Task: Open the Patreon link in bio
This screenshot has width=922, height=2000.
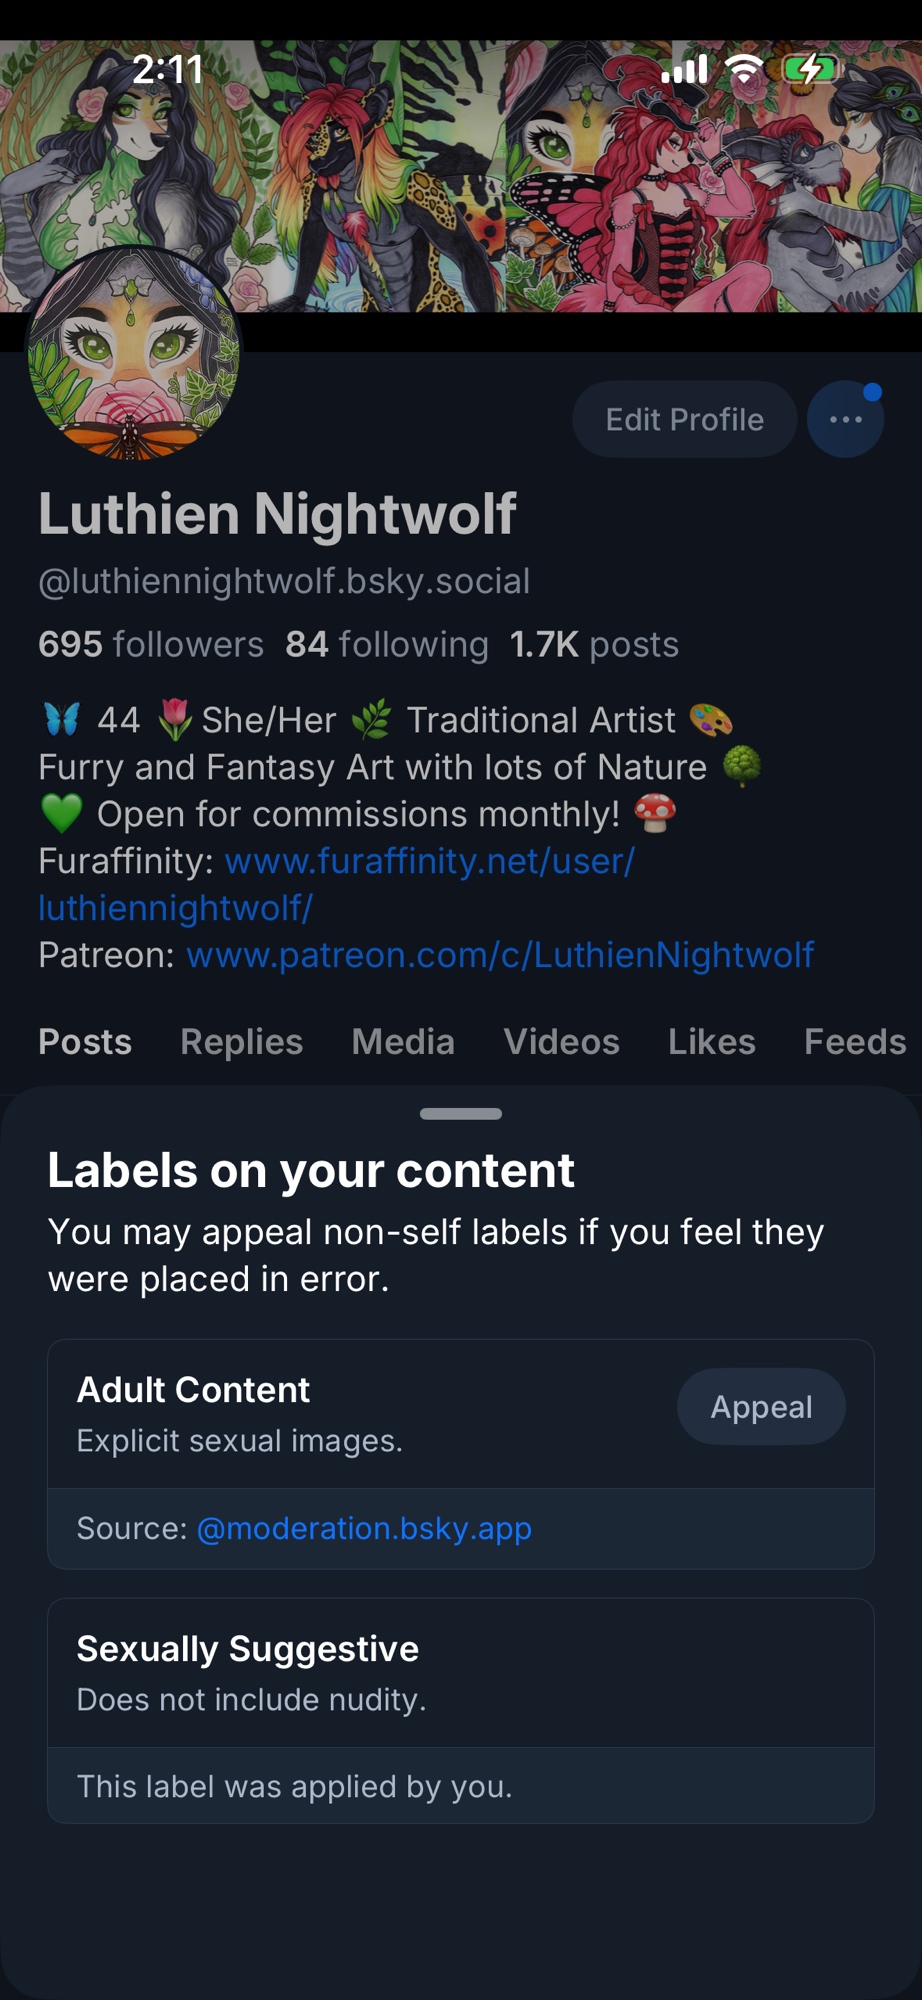Action: coord(500,956)
